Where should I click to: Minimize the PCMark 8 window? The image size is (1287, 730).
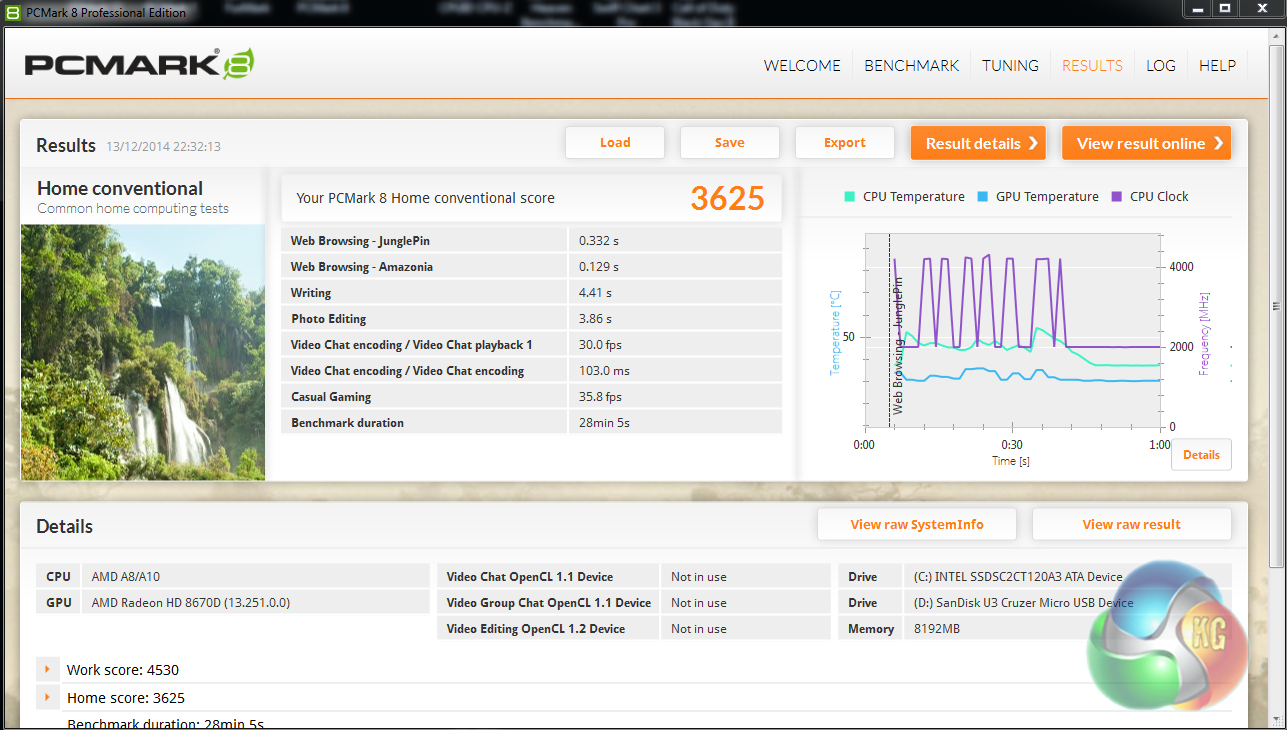1197,9
